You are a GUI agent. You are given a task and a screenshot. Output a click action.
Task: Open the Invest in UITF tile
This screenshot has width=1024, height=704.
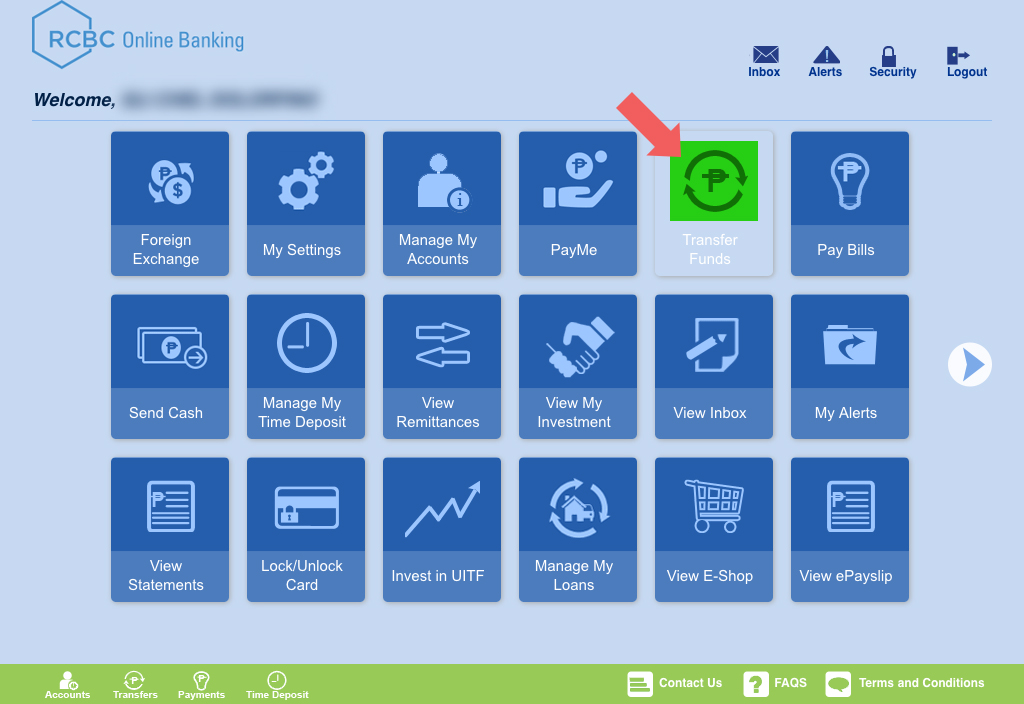tap(441, 530)
